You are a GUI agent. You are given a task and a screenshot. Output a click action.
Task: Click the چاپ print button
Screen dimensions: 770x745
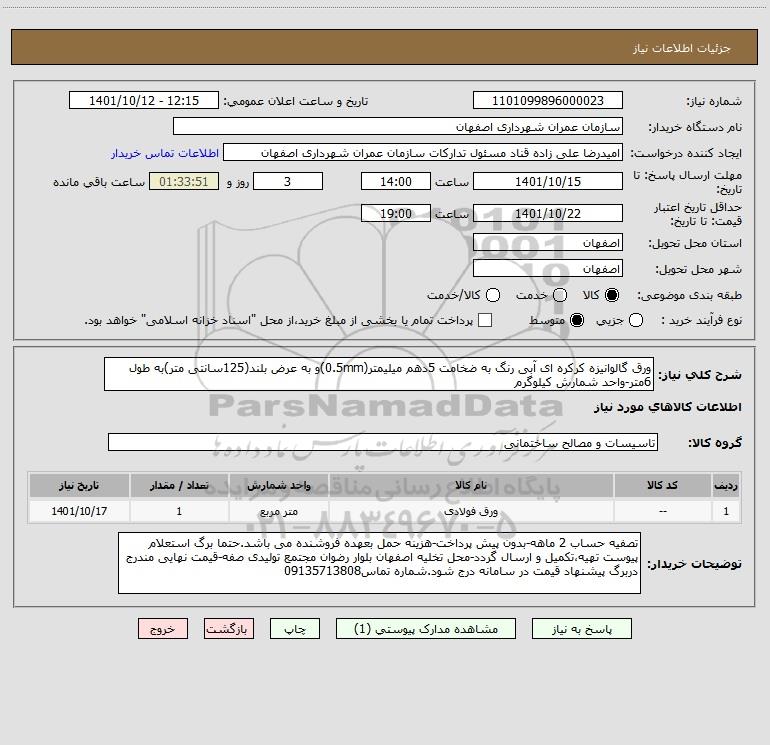(x=295, y=629)
